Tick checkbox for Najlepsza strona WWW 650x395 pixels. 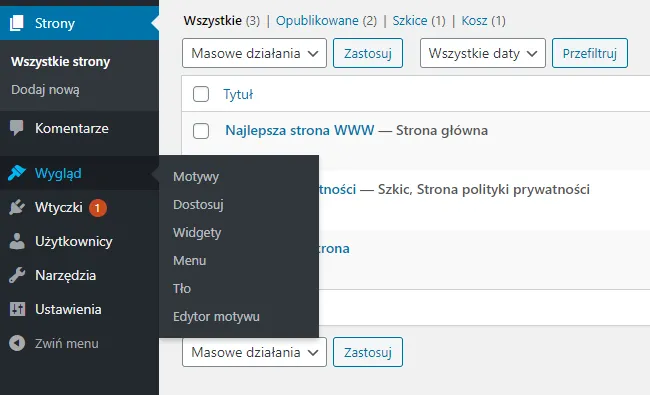tap(201, 131)
